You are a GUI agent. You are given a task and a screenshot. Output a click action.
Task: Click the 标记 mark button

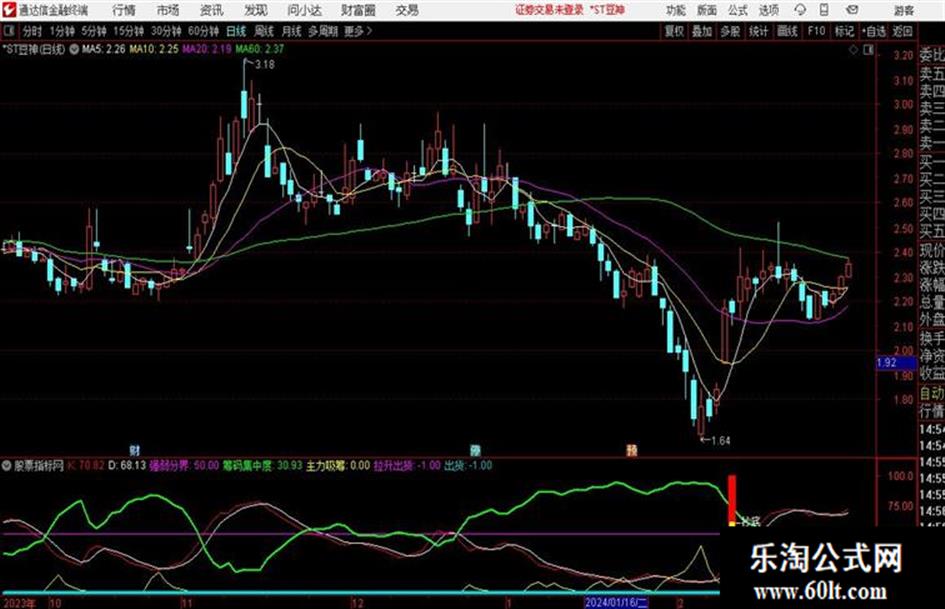(844, 31)
